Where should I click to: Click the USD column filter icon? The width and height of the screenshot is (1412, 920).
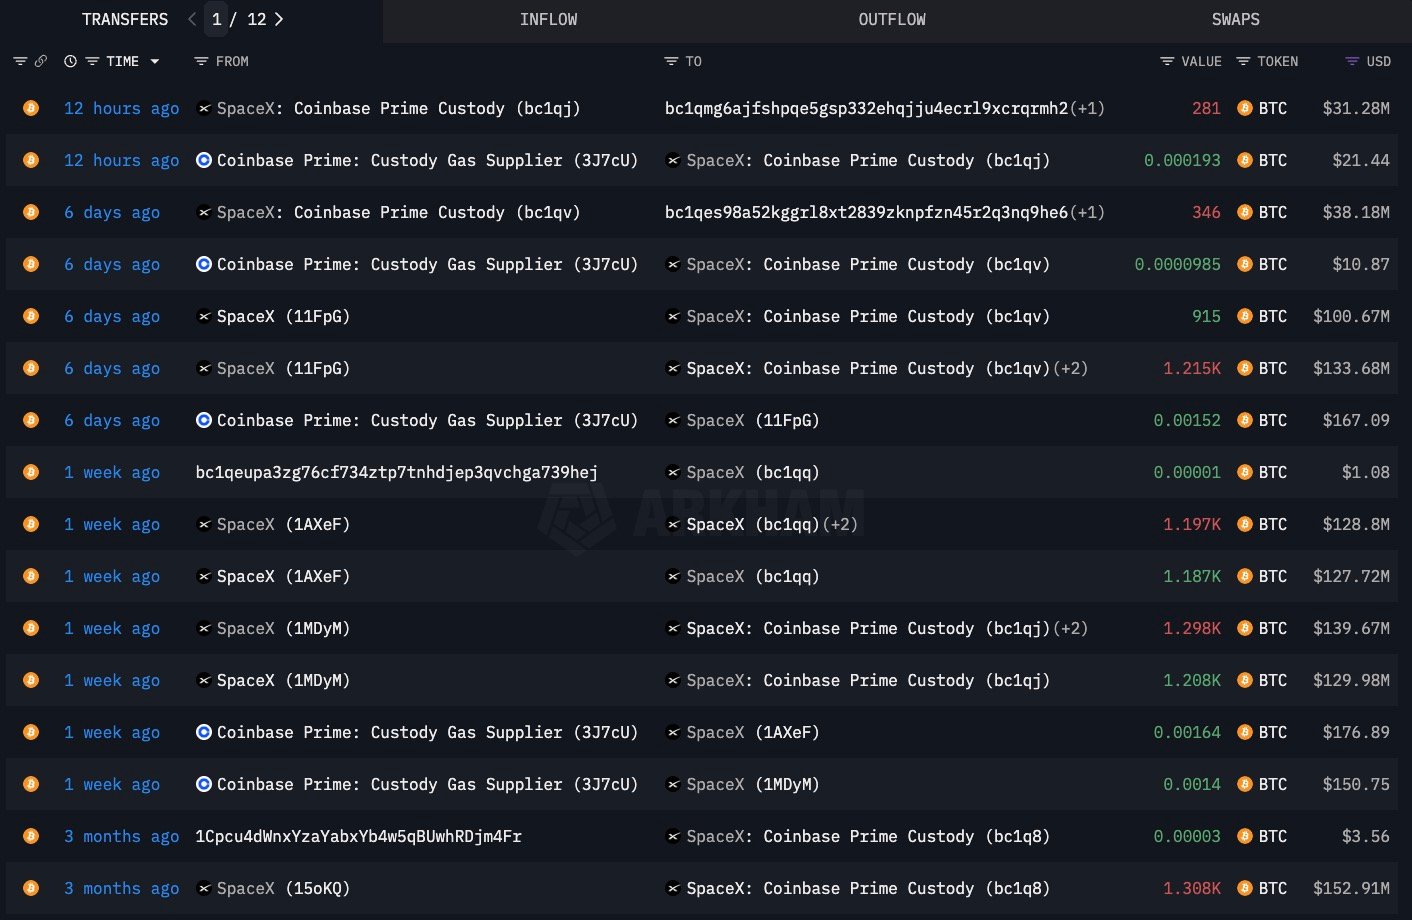pos(1352,62)
